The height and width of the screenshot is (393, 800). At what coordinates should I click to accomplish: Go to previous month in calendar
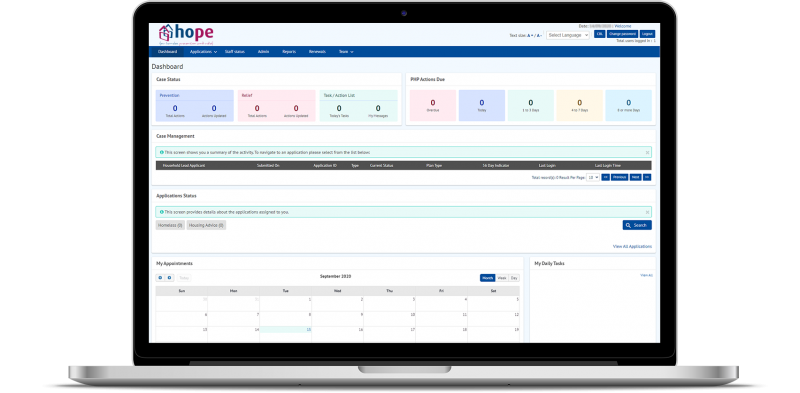(x=160, y=278)
